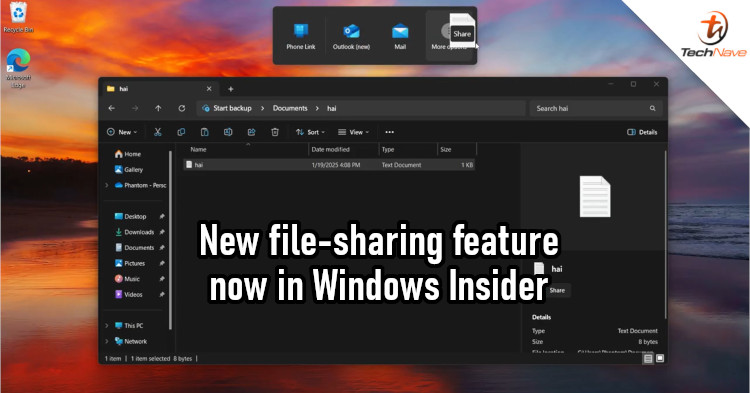Viewport: 750px width, 393px height.
Task: Switch to details list view icon
Action: [x=648, y=358]
